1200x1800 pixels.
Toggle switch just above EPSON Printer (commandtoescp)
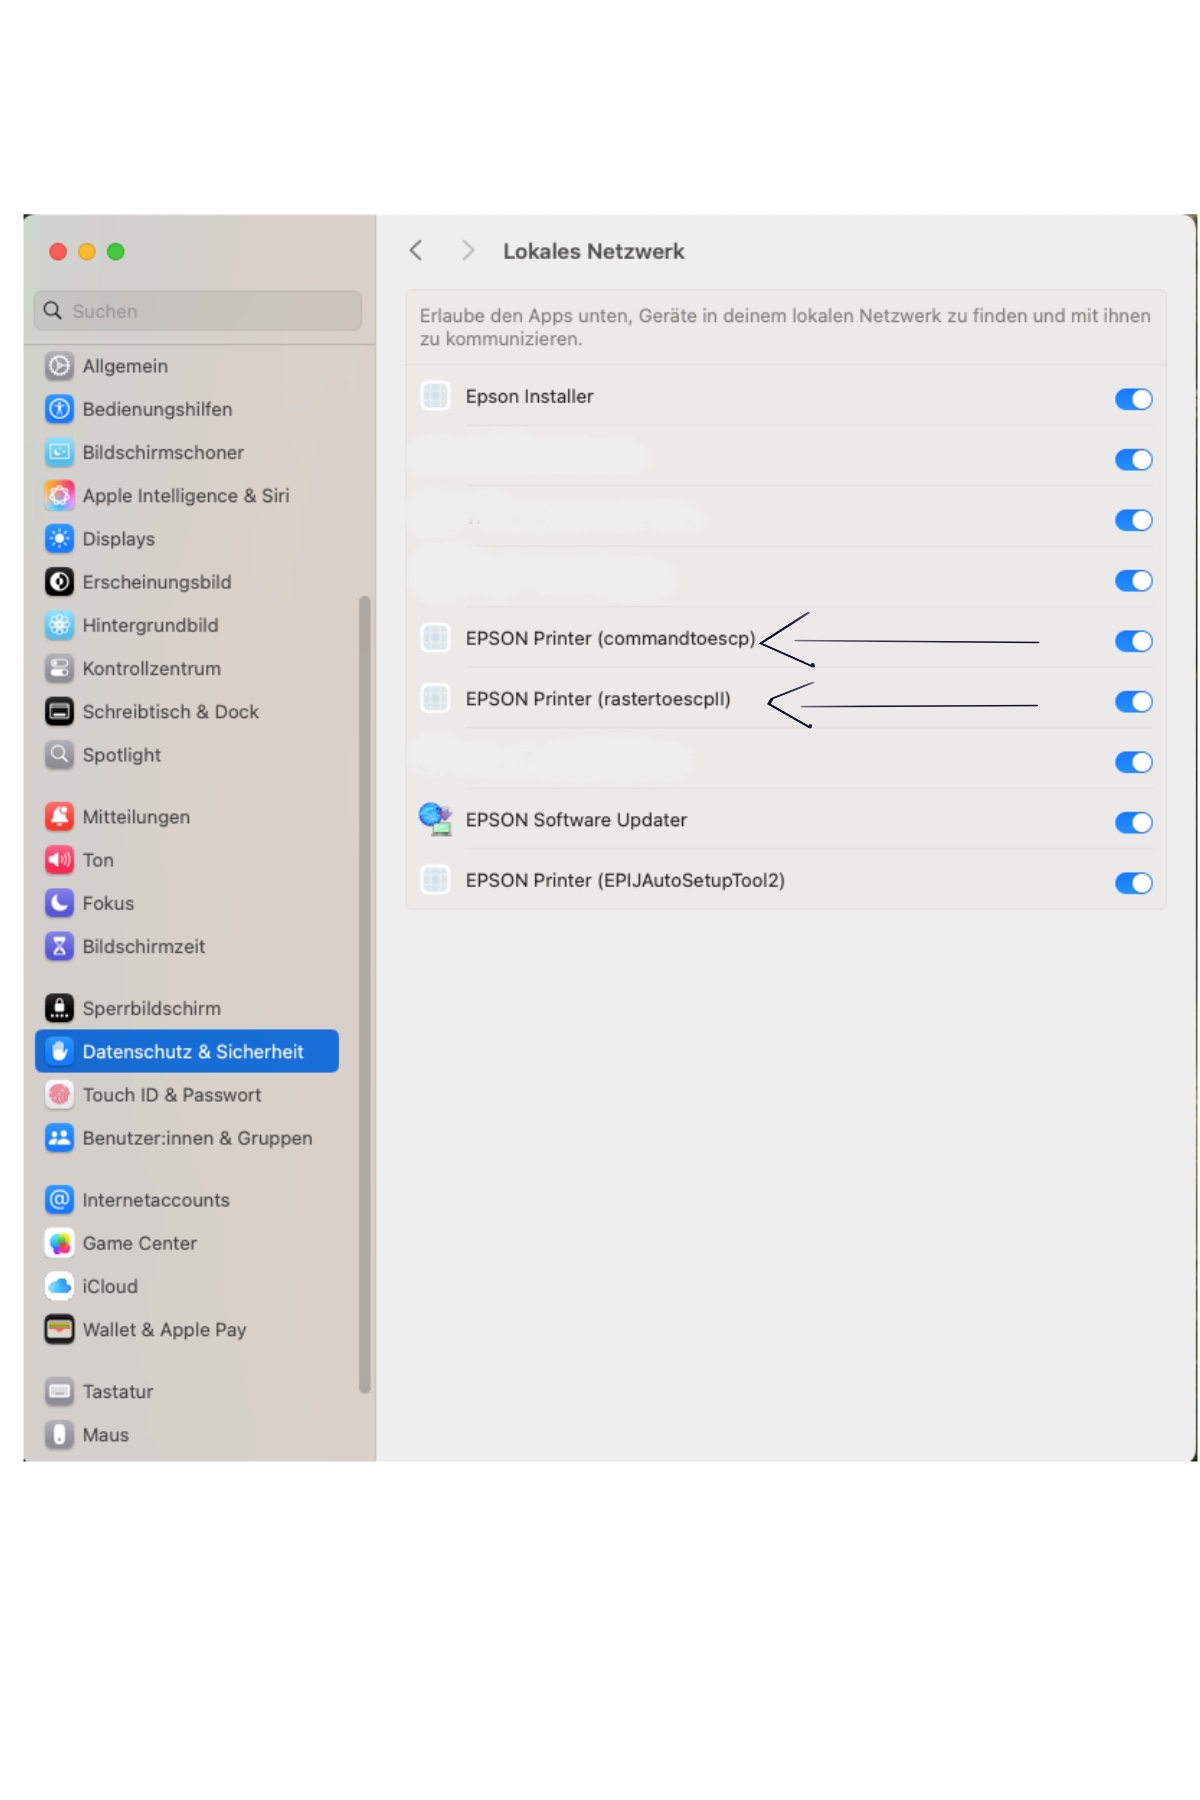[1134, 581]
